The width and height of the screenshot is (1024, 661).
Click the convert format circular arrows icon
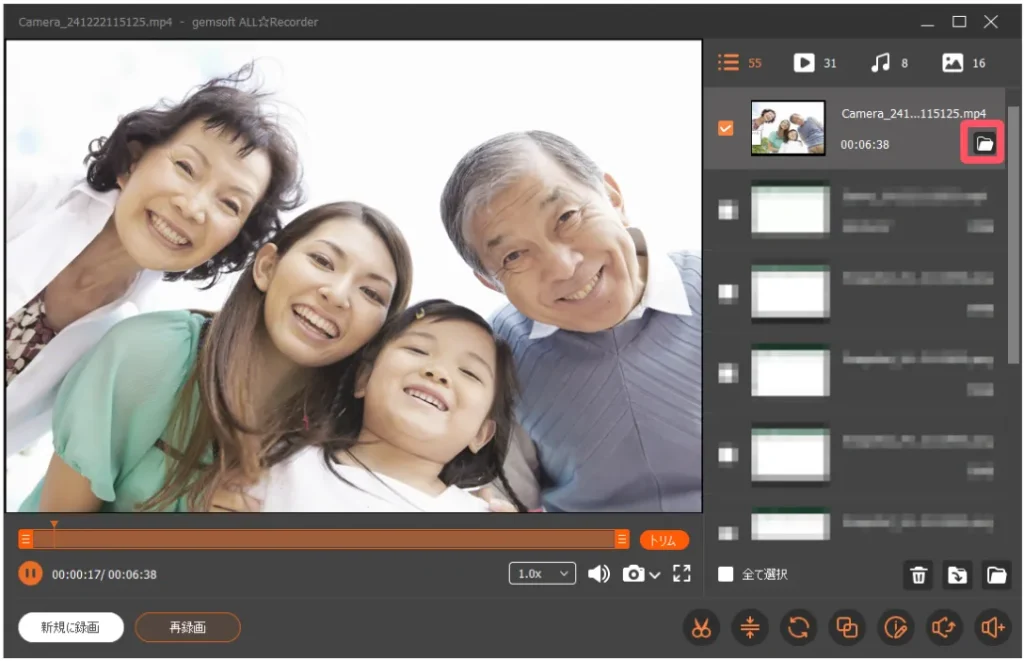click(x=798, y=627)
